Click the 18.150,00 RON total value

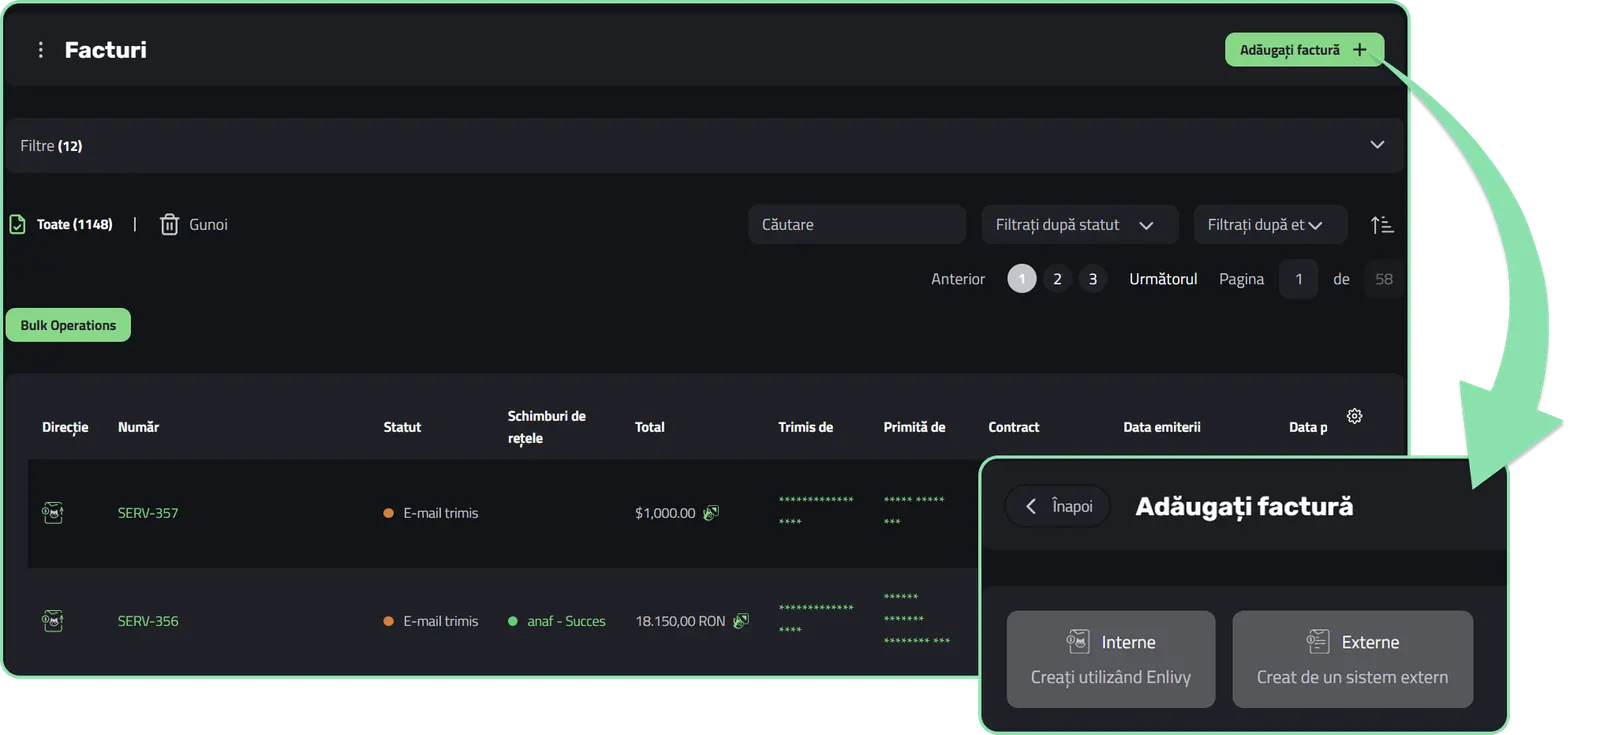[x=680, y=621]
